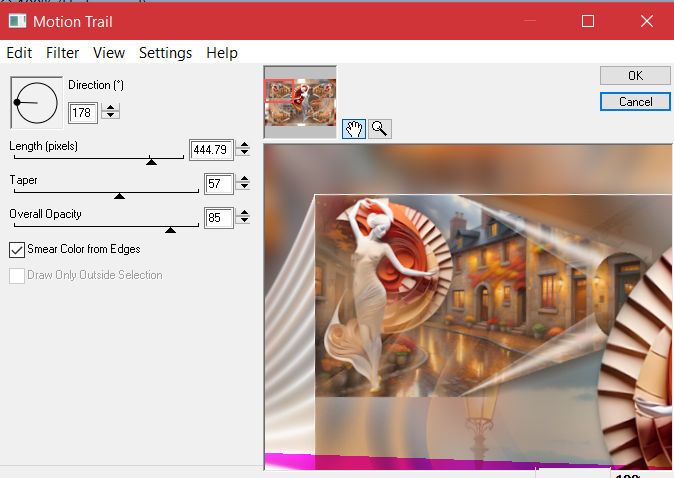Image resolution: width=674 pixels, height=478 pixels.
Task: Click the Cancel button
Action: pyautogui.click(x=635, y=101)
